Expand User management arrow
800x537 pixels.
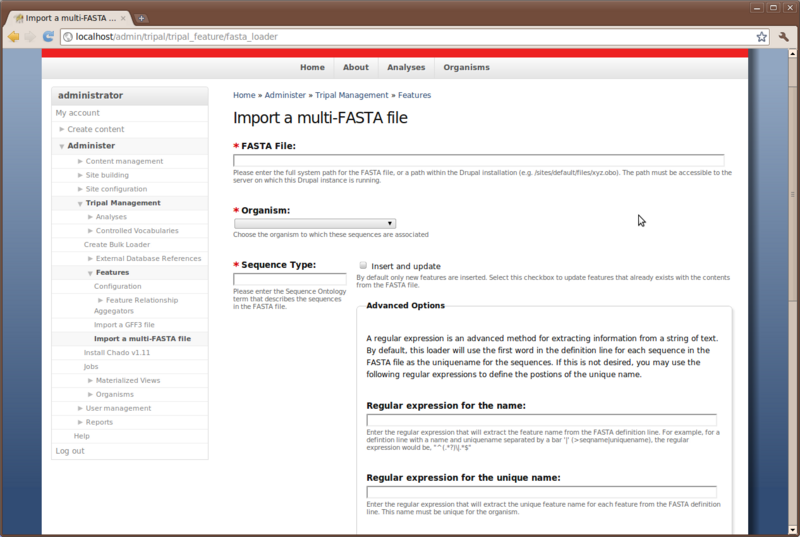pos(80,408)
